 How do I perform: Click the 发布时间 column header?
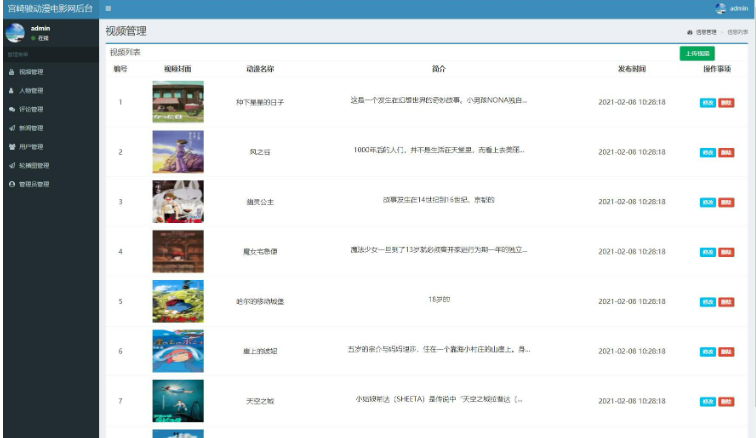[x=632, y=69]
